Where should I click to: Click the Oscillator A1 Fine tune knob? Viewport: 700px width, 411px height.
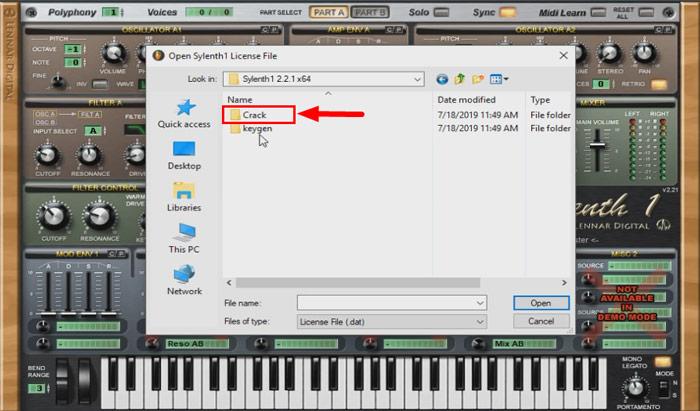57,82
